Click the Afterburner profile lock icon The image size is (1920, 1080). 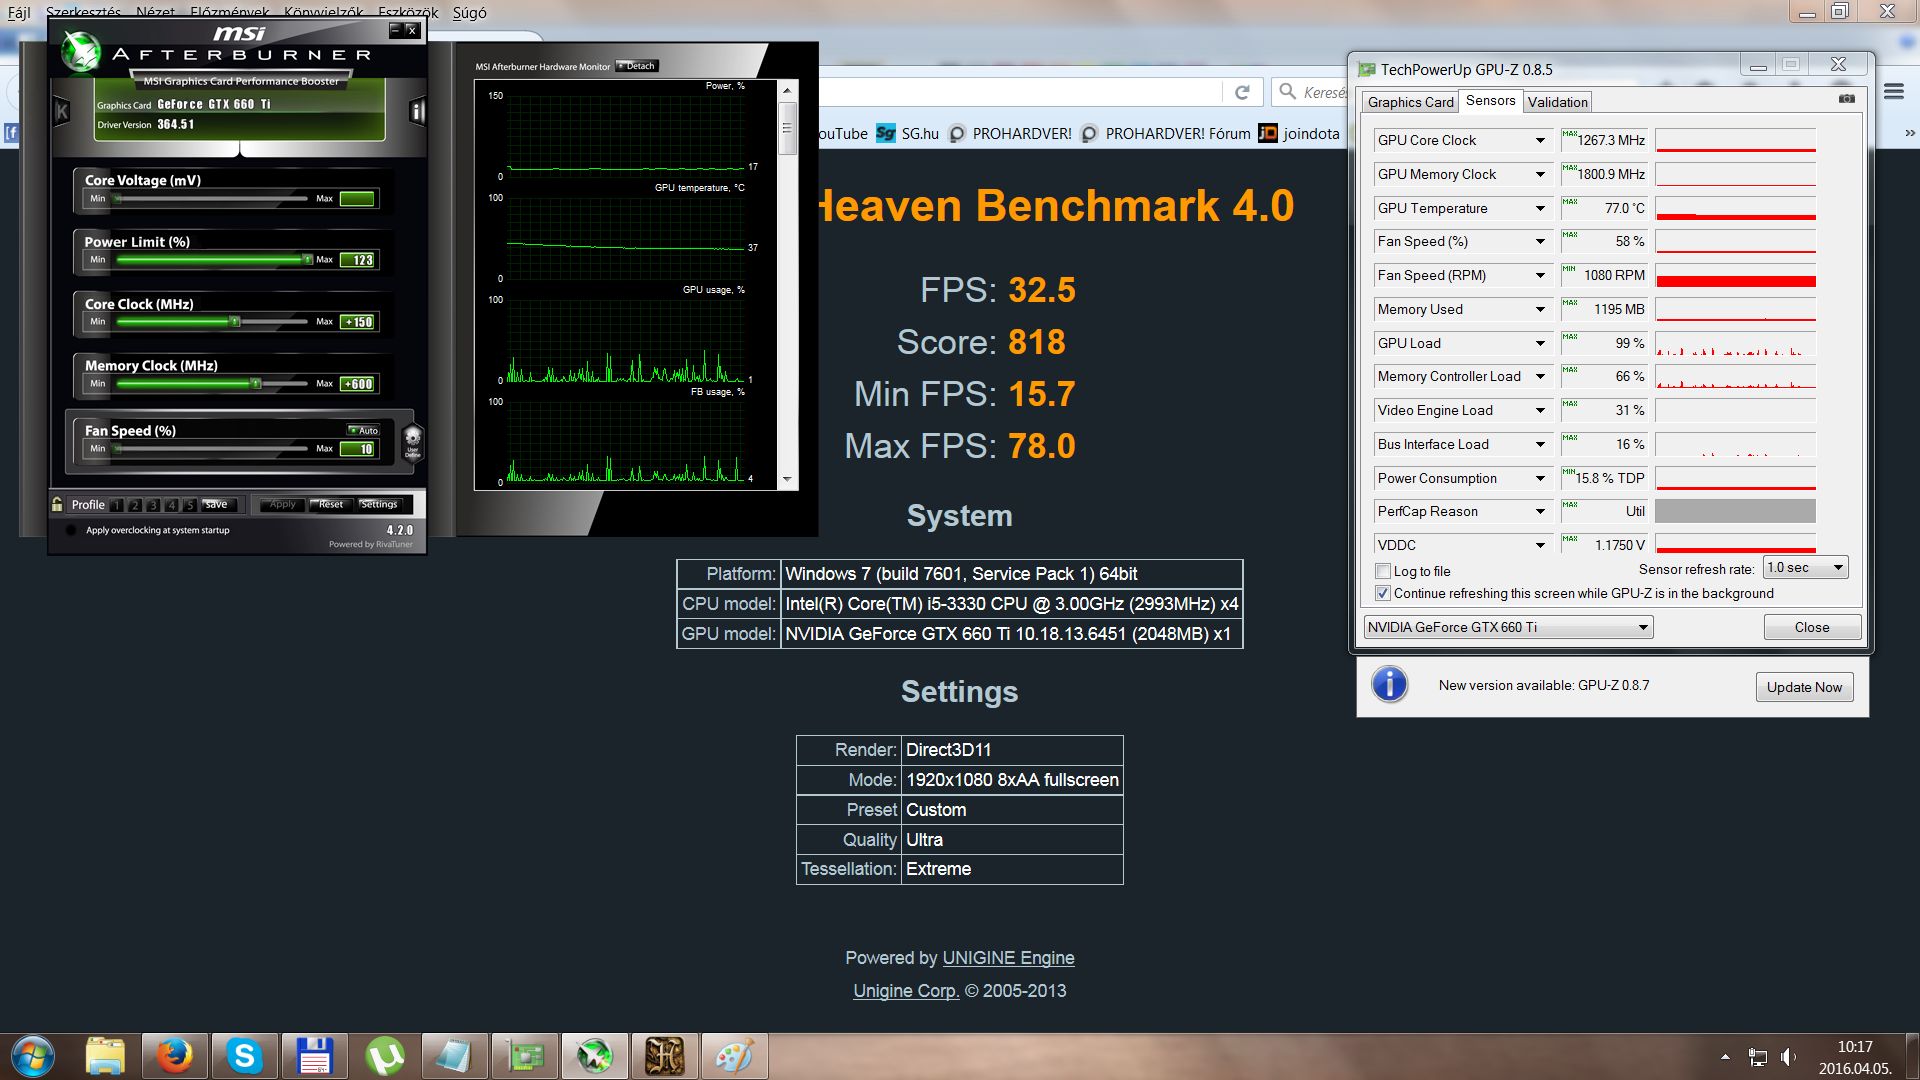pos(57,504)
